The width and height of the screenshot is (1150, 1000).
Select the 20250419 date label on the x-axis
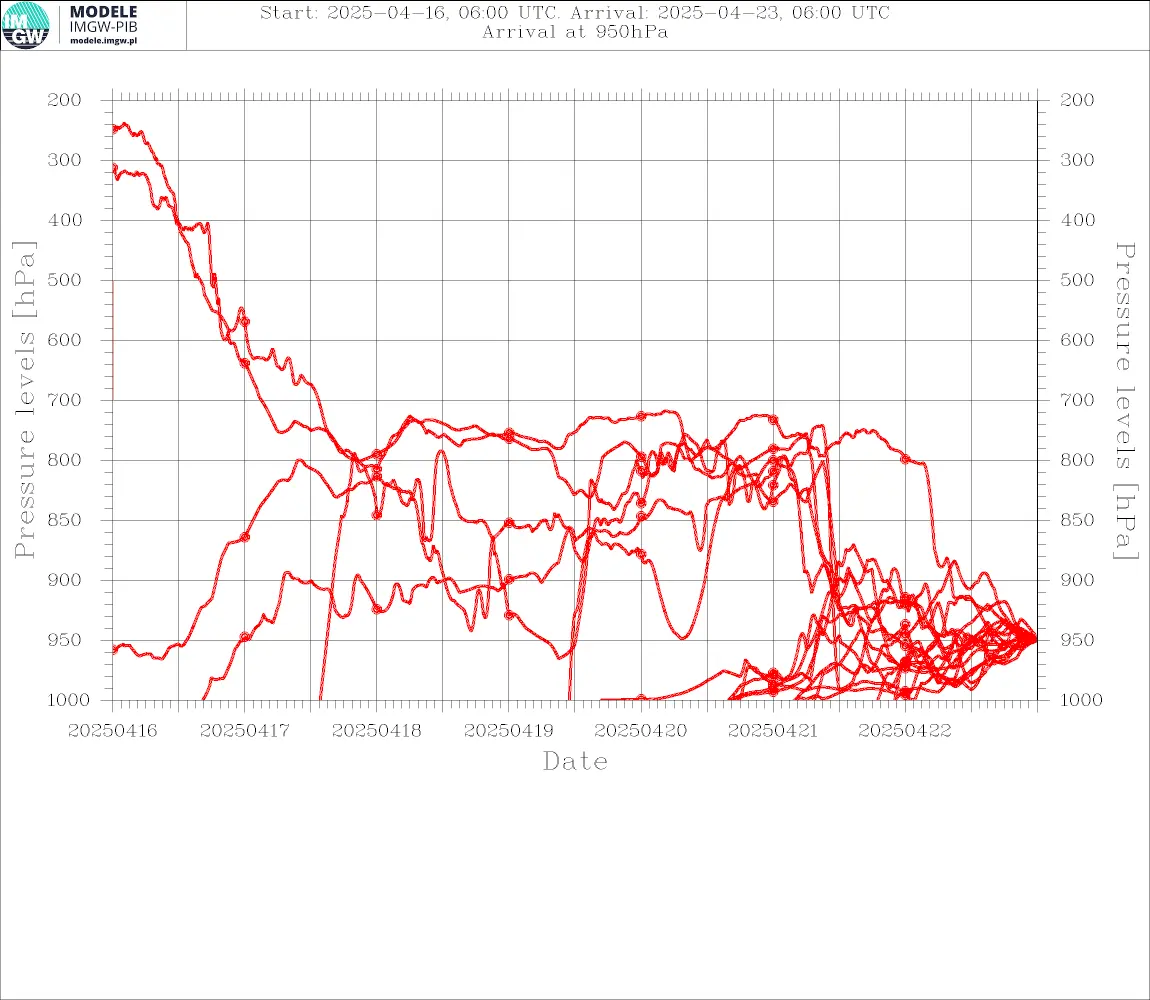(x=508, y=731)
